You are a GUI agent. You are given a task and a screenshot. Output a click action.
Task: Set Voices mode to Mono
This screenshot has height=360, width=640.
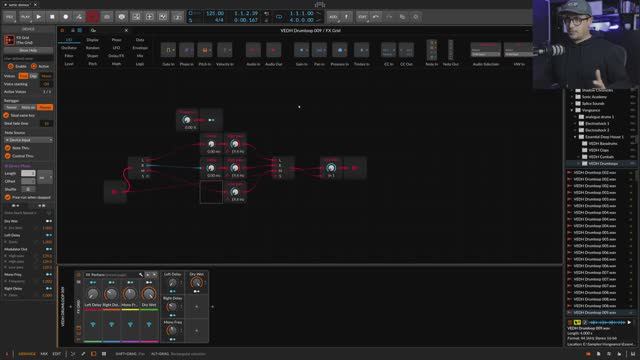(47, 76)
